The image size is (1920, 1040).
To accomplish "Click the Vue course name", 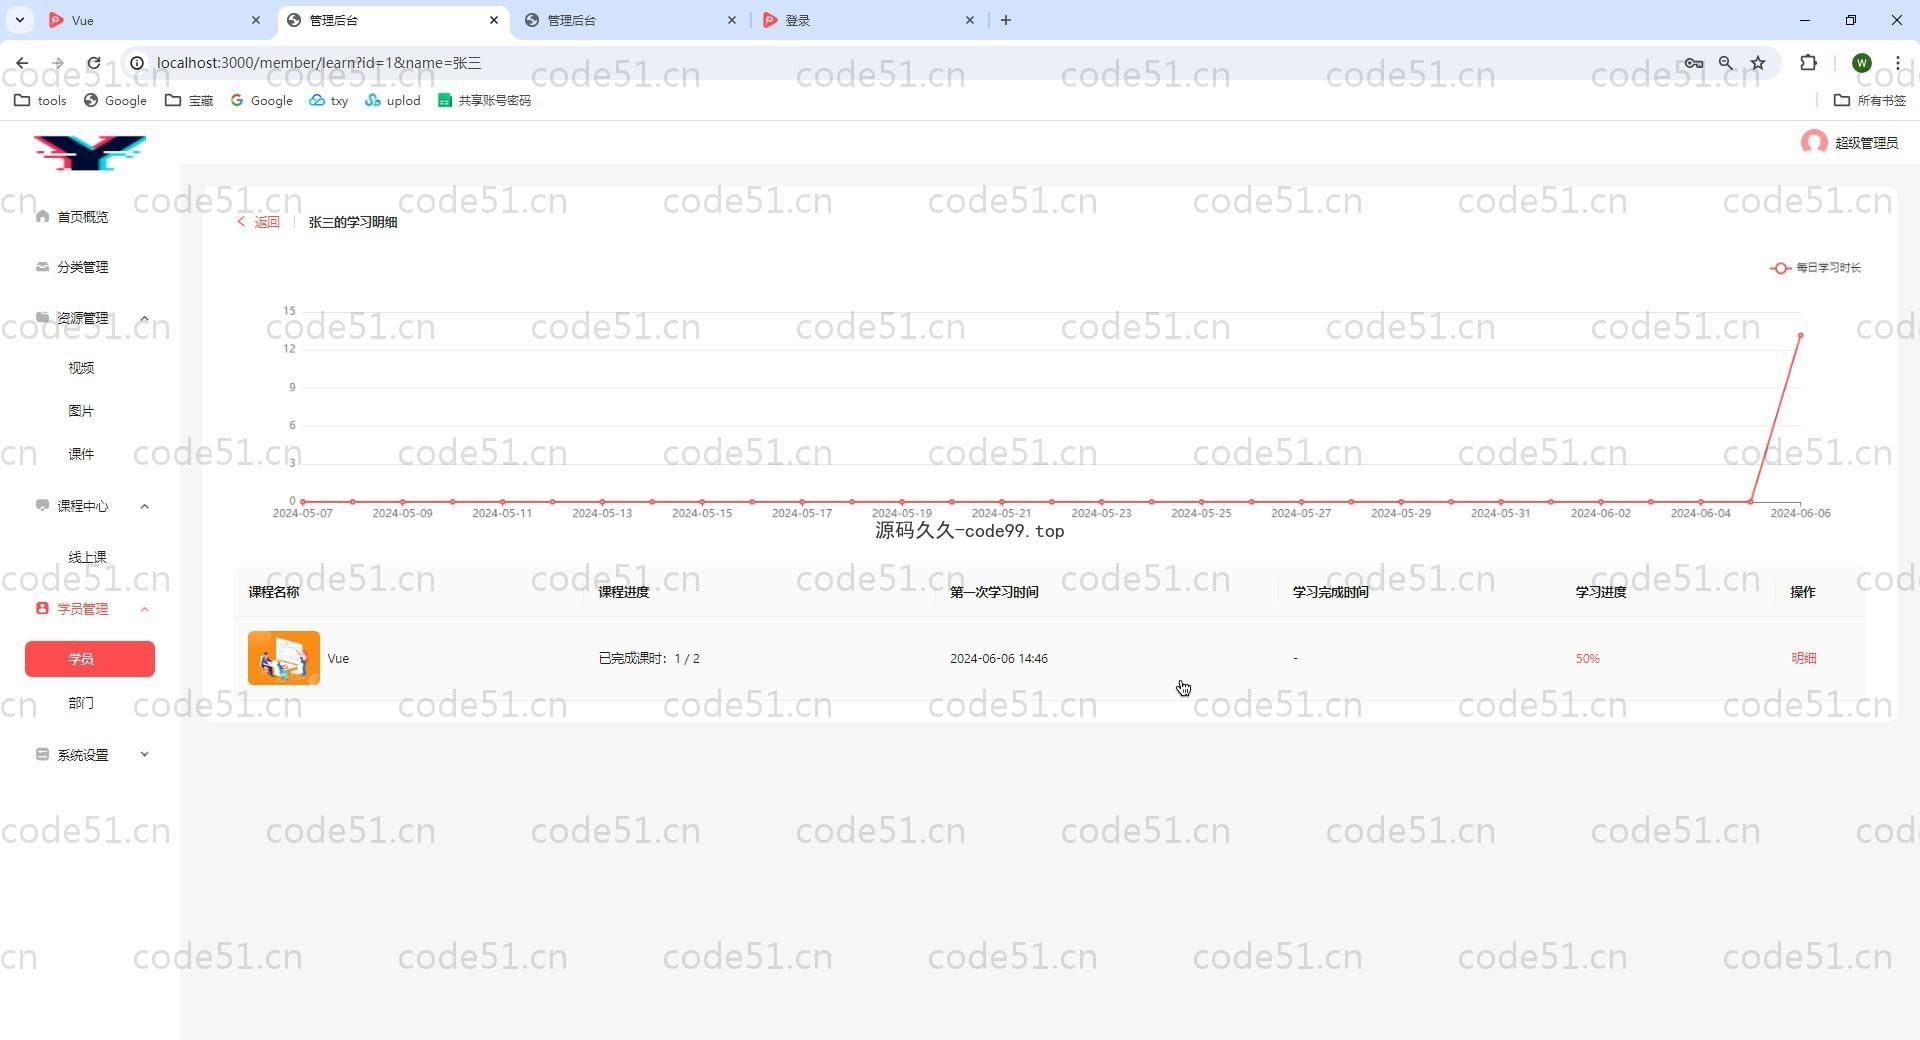I will tap(338, 659).
